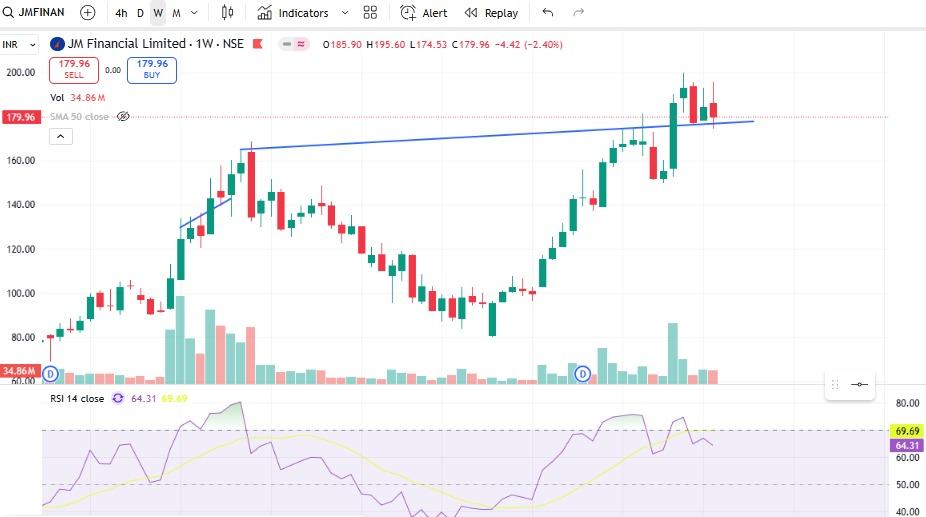Screen dimensions: 926x517
Task: Click the RSI 14 close legend
Action: (x=77, y=399)
